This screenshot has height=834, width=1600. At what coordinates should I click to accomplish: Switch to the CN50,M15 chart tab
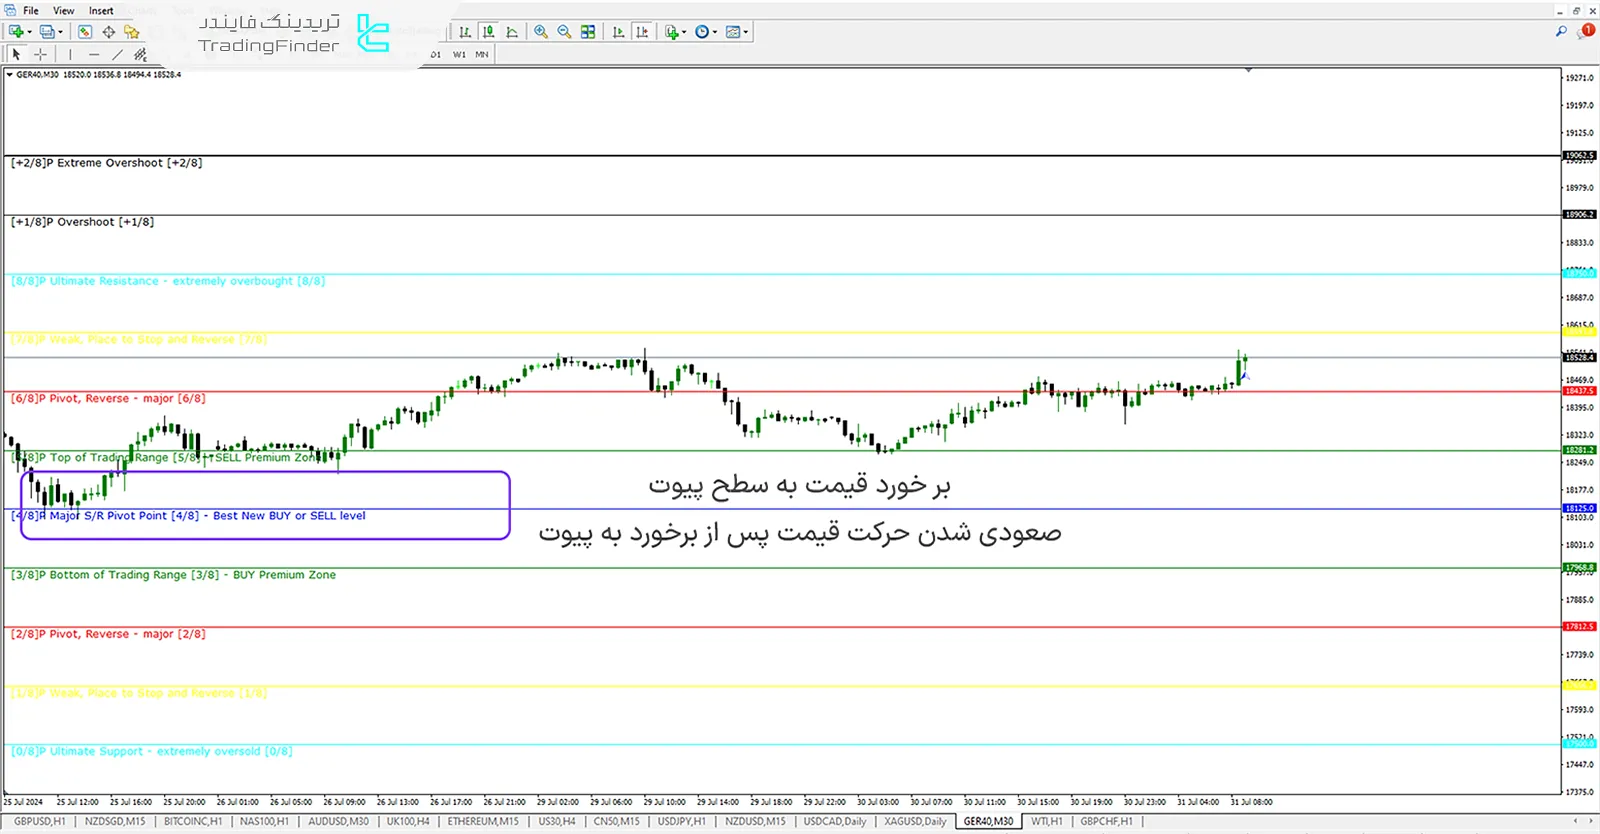coord(616,822)
